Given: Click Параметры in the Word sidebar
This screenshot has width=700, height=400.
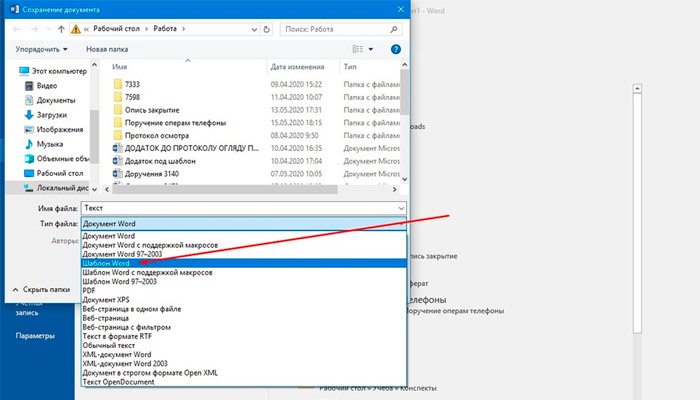Looking at the screenshot, I should tap(35, 336).
